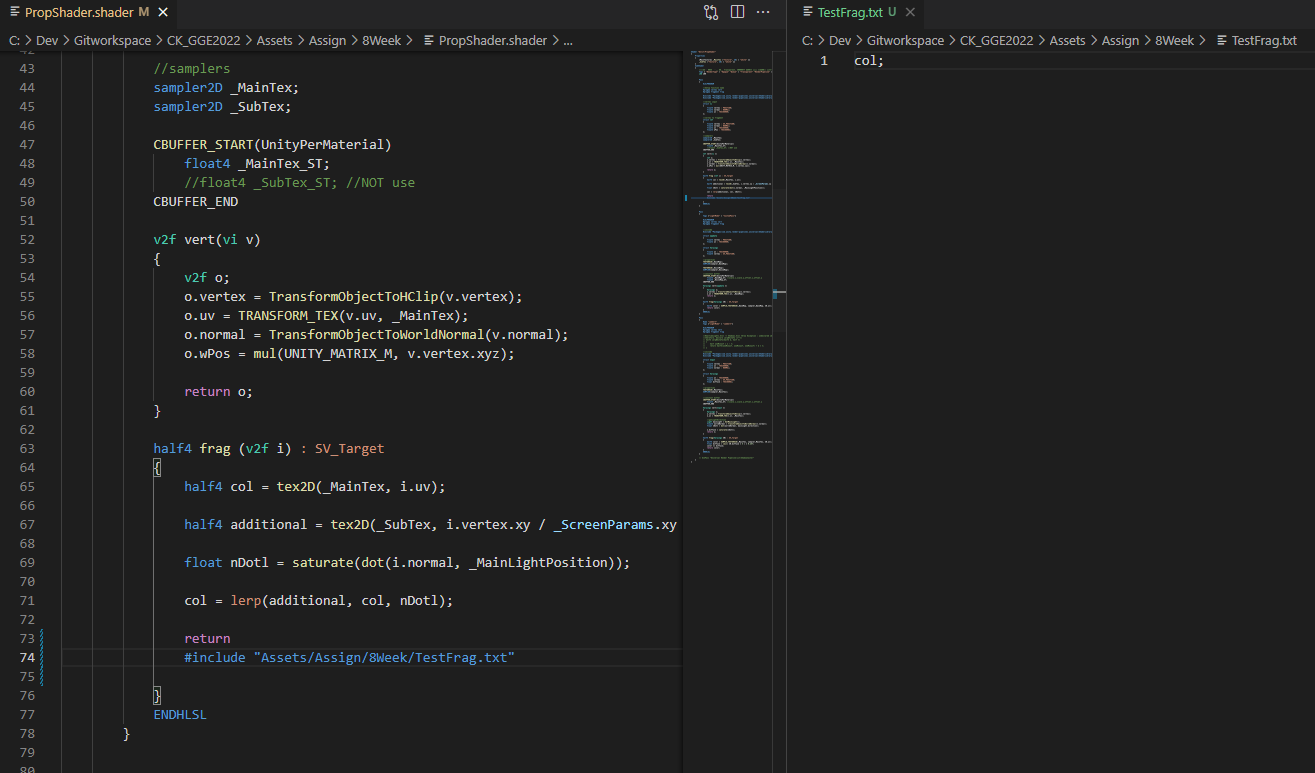This screenshot has width=1315, height=773.
Task: Open Gitworkspace breadcrumb in left editor
Action: [111, 41]
